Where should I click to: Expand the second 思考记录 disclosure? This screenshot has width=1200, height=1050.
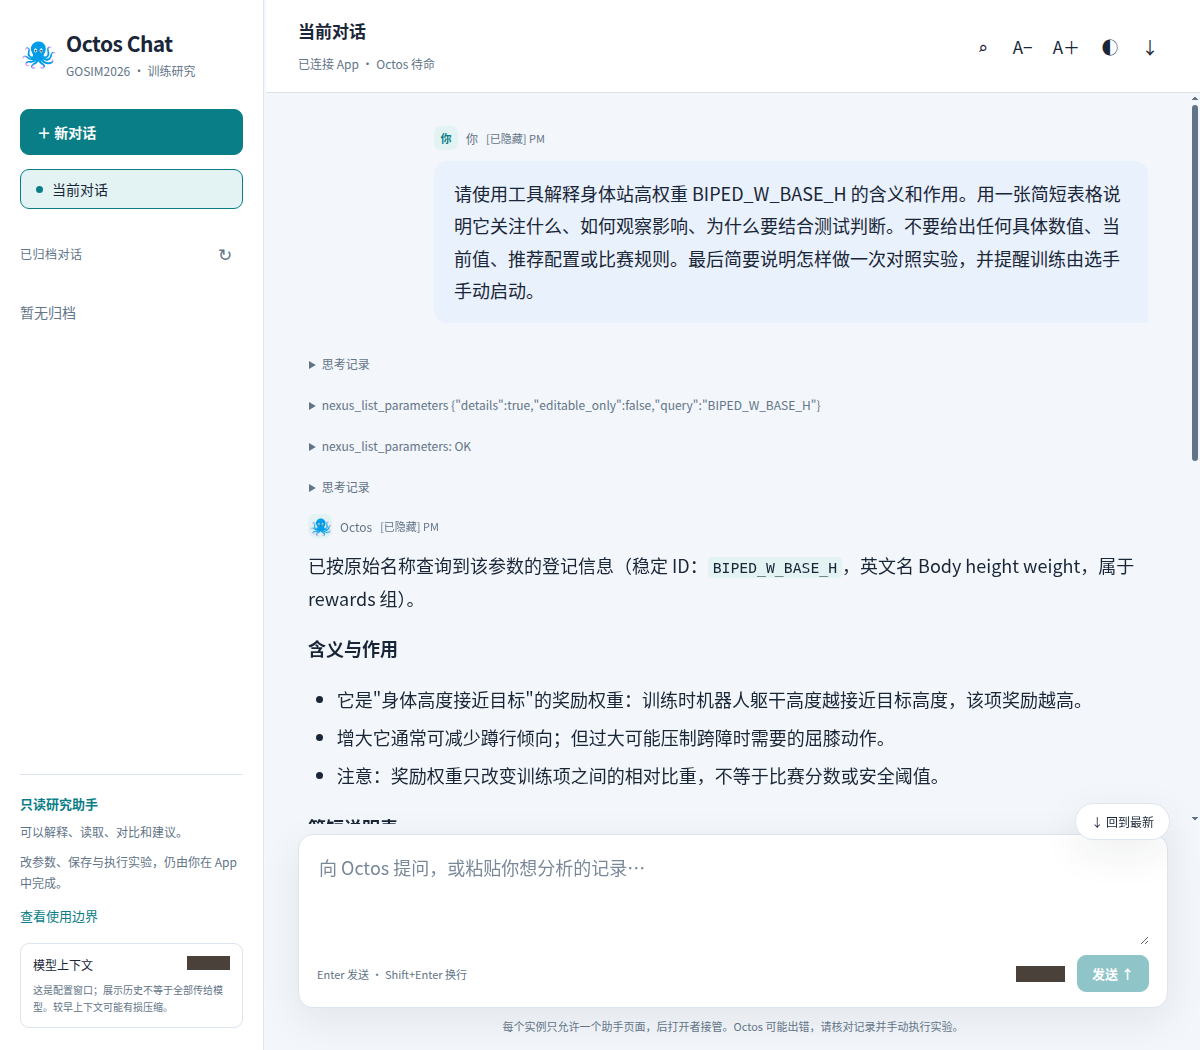(340, 487)
